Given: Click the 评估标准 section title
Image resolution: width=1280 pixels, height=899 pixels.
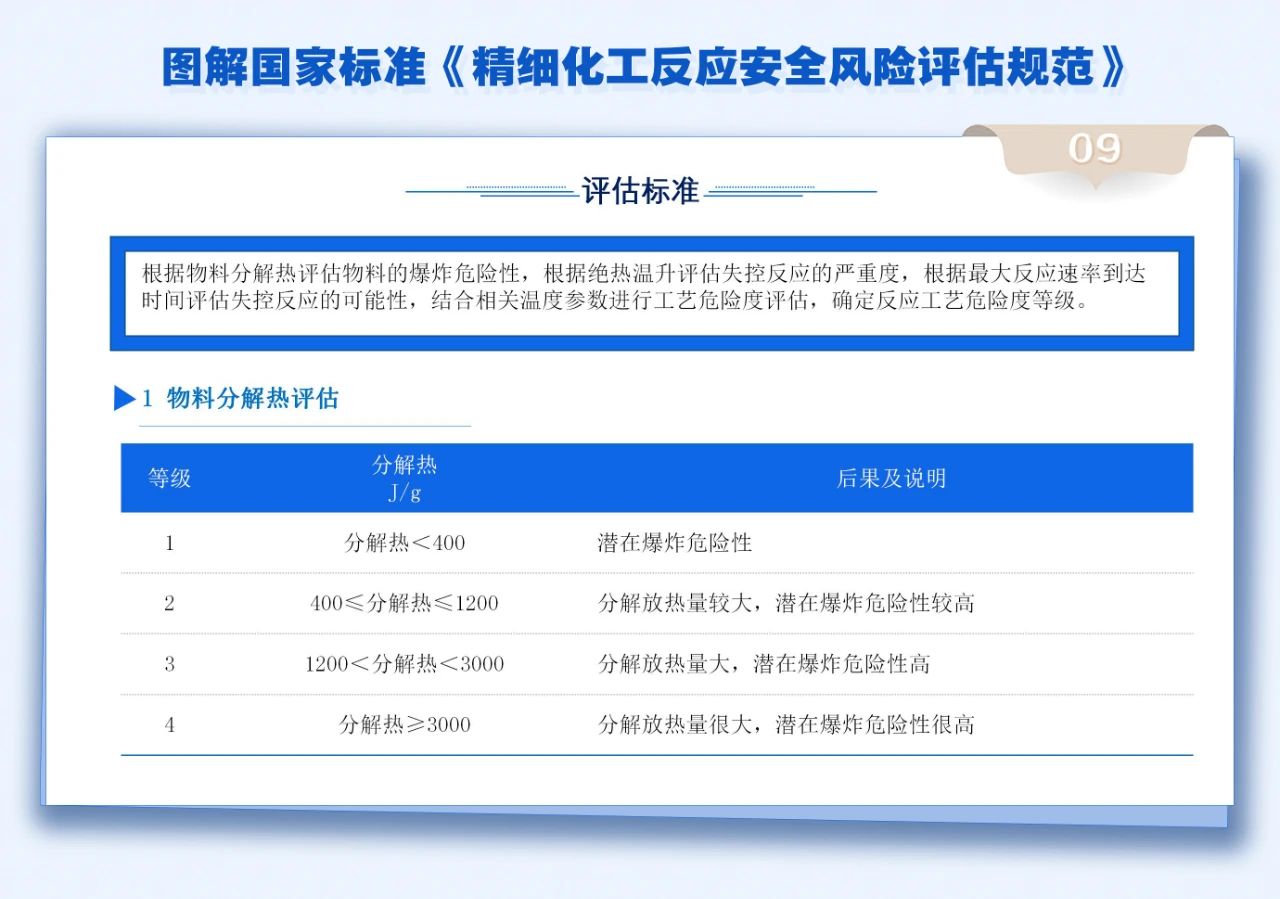Looking at the screenshot, I should tap(640, 190).
